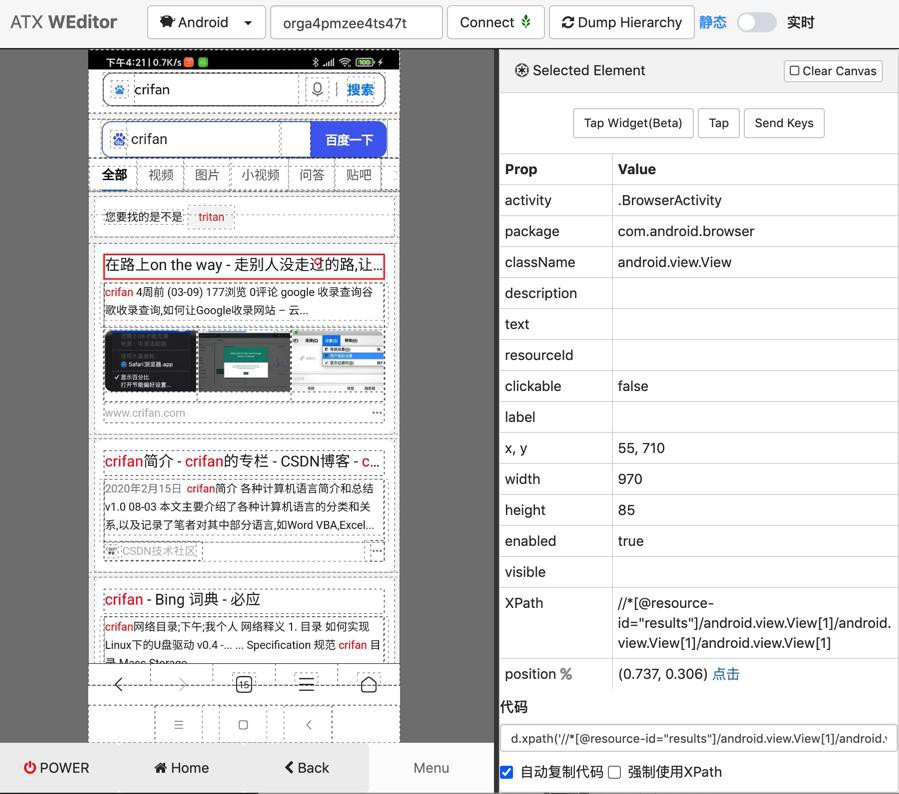Select the 小视频 results tab
This screenshot has width=899, height=794.
pyautogui.click(x=260, y=175)
